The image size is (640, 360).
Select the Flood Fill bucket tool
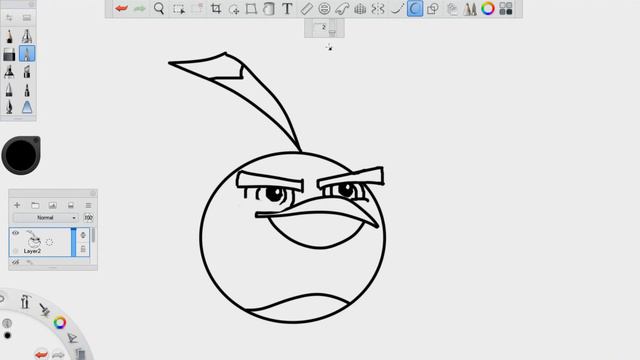269,9
